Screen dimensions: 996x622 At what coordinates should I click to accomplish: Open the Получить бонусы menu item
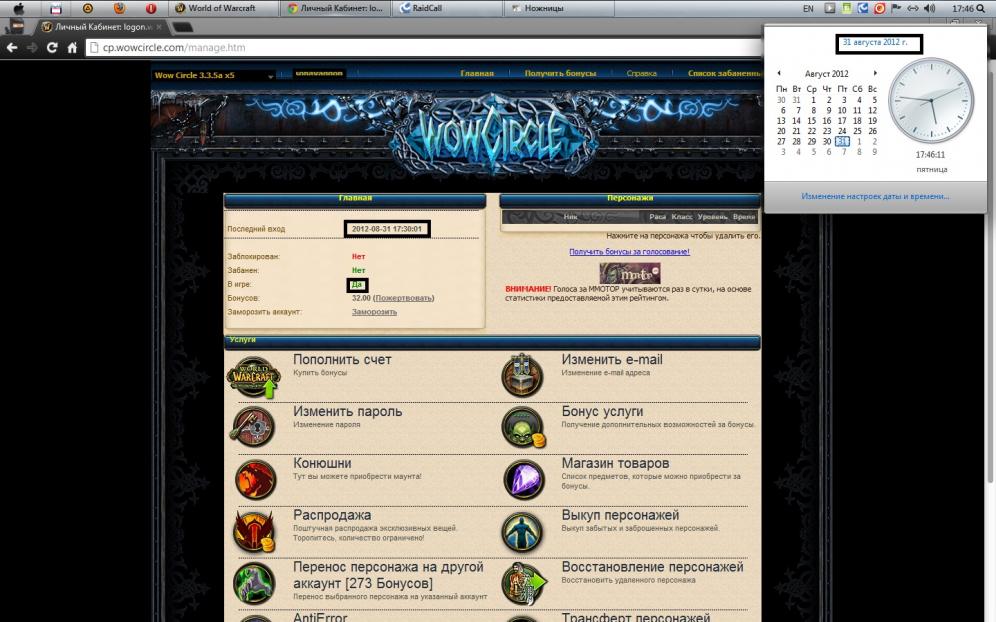pyautogui.click(x=560, y=74)
